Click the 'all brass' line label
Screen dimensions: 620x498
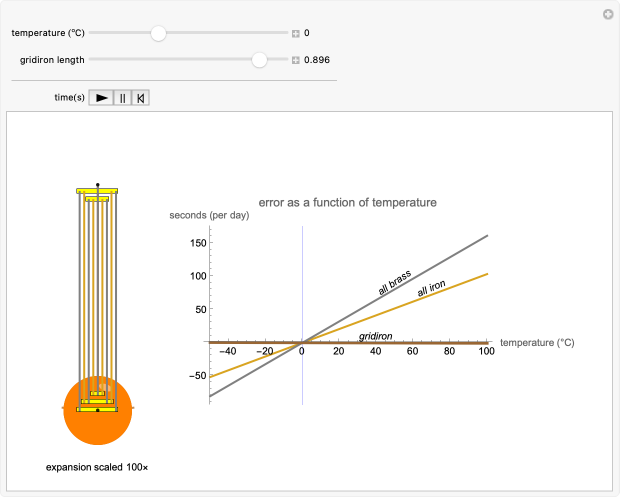point(394,282)
